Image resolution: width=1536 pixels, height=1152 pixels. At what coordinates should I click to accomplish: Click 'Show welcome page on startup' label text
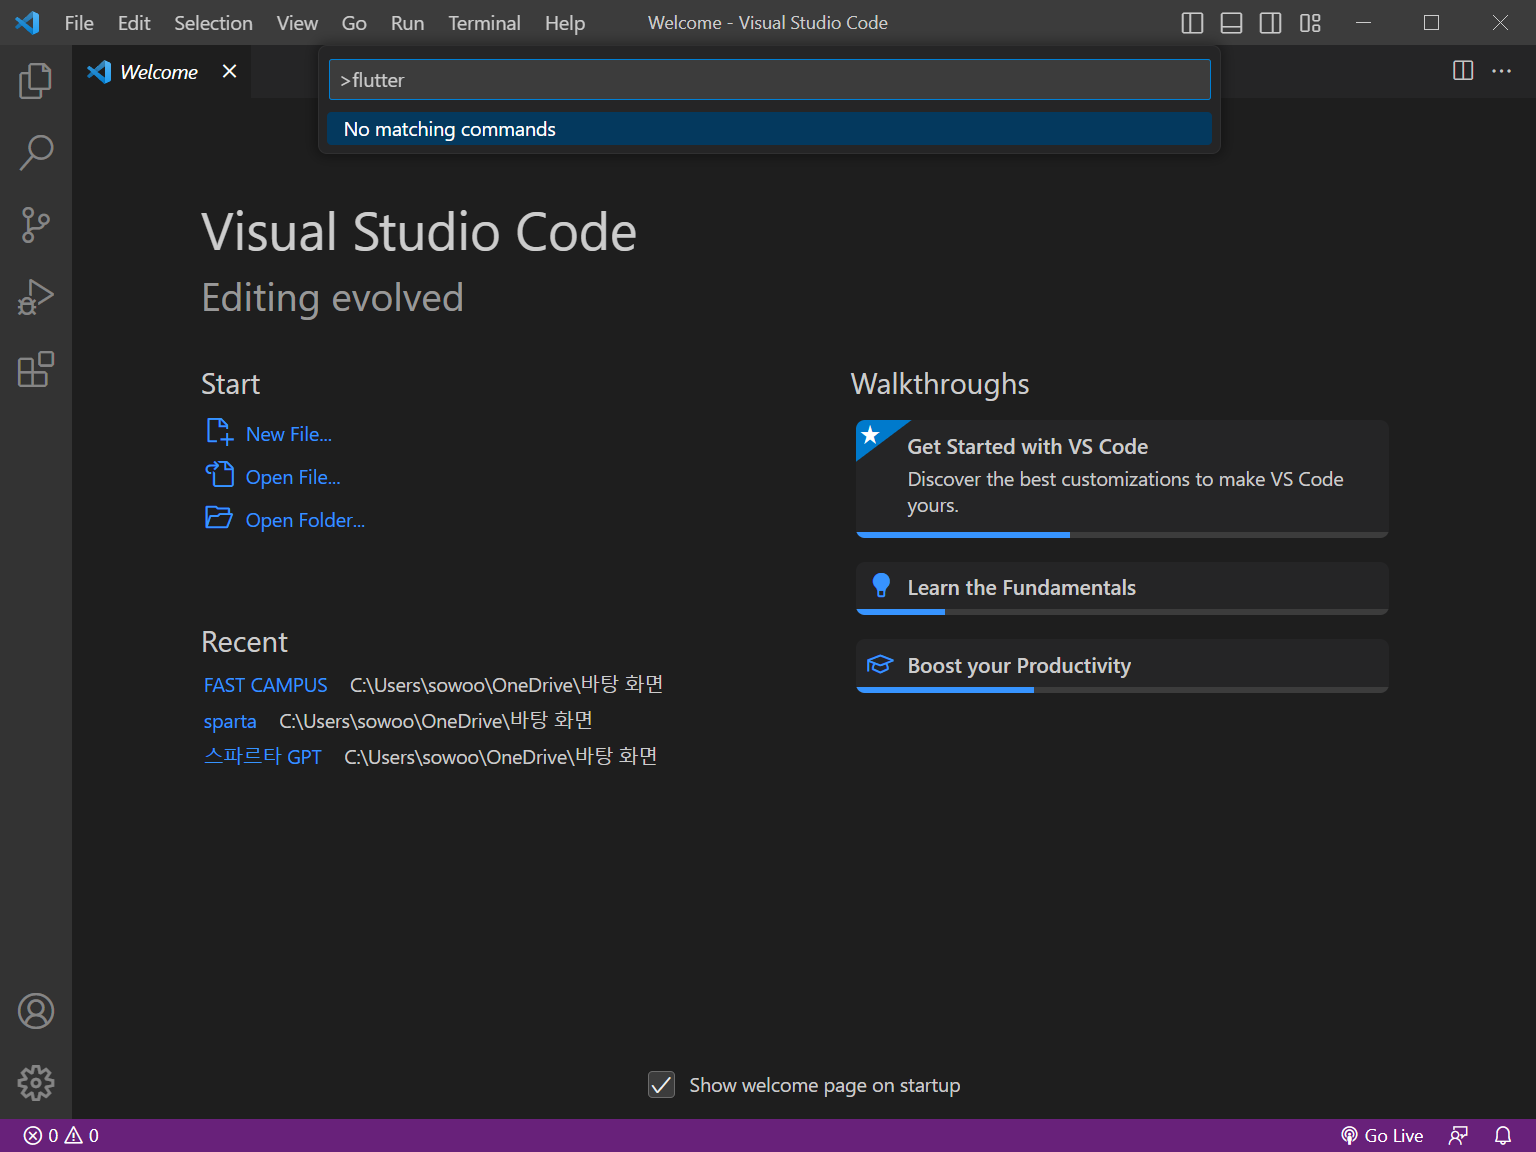click(x=825, y=1085)
